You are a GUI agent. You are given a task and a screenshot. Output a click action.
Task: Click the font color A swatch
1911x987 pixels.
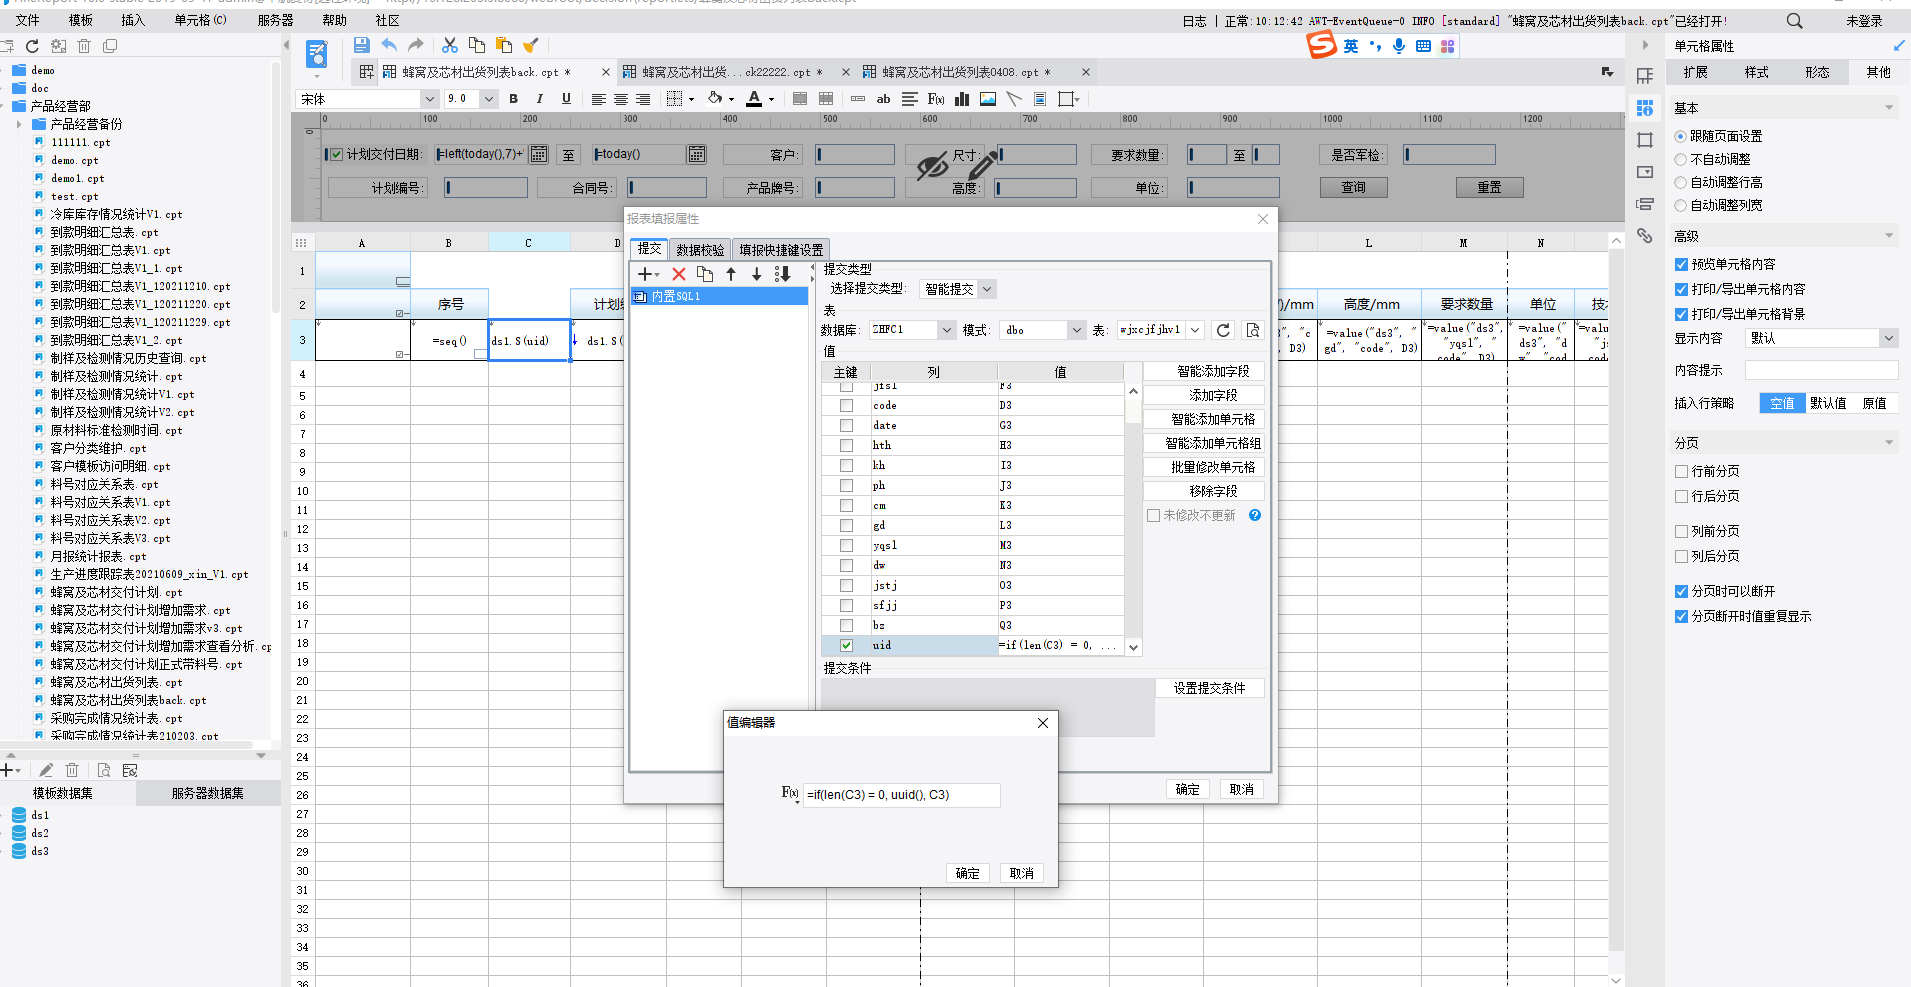(754, 99)
